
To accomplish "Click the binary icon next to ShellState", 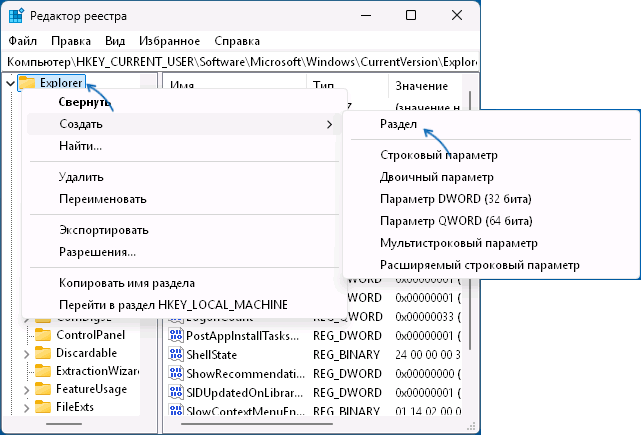I will tap(176, 354).
